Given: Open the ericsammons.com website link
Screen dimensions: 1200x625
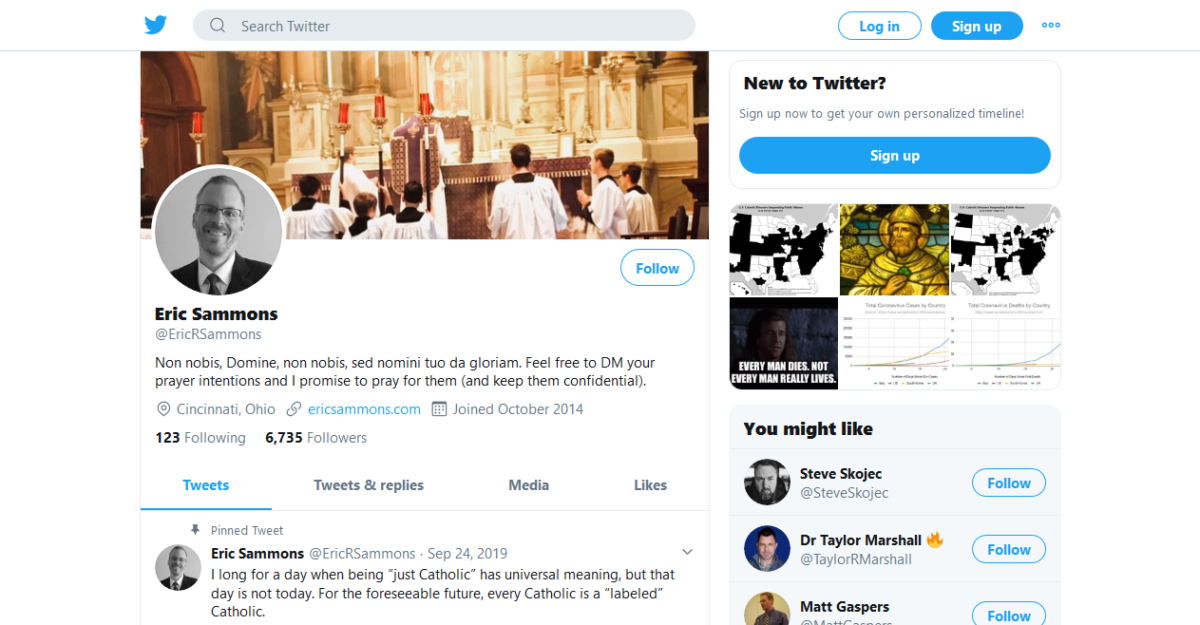Looking at the screenshot, I should point(364,409).
